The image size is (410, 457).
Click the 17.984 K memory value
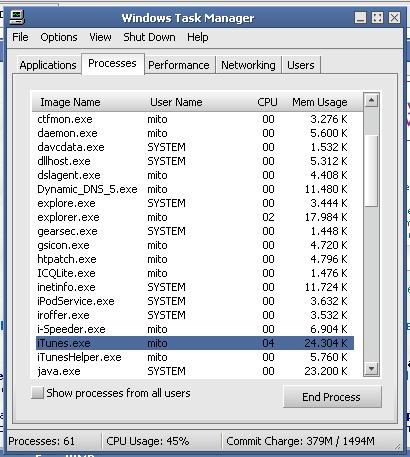point(326,217)
